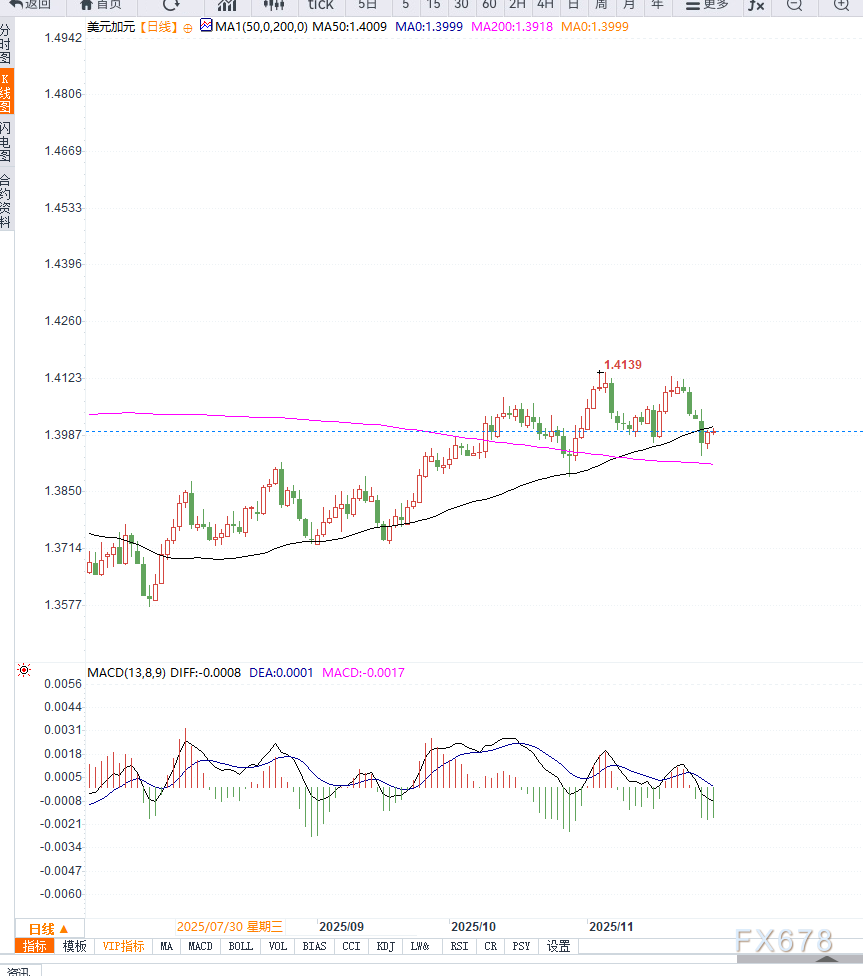The height and width of the screenshot is (976, 863).
Task: Click the sun icon beside MACD panel
Action: point(24,670)
